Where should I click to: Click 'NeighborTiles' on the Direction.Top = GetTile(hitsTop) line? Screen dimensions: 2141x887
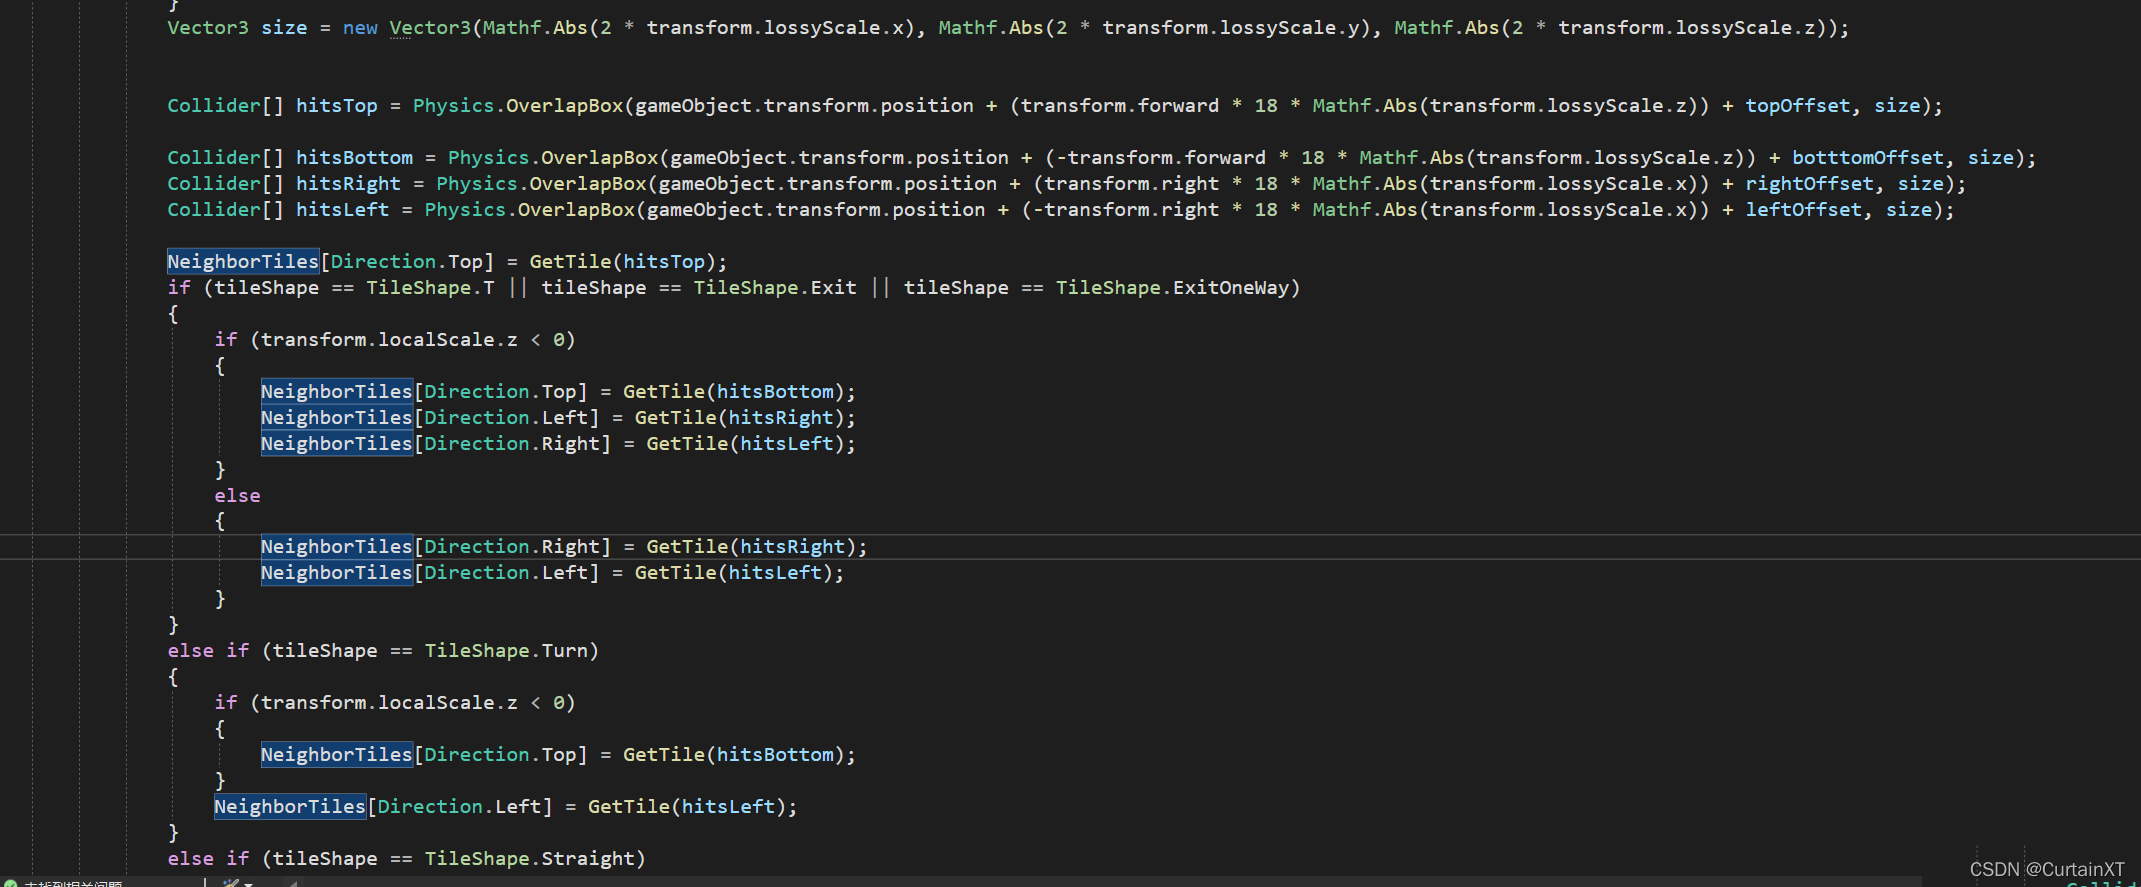(x=243, y=262)
